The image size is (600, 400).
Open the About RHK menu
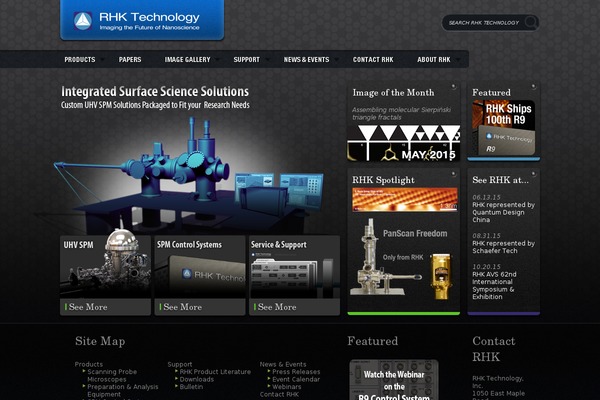434,60
